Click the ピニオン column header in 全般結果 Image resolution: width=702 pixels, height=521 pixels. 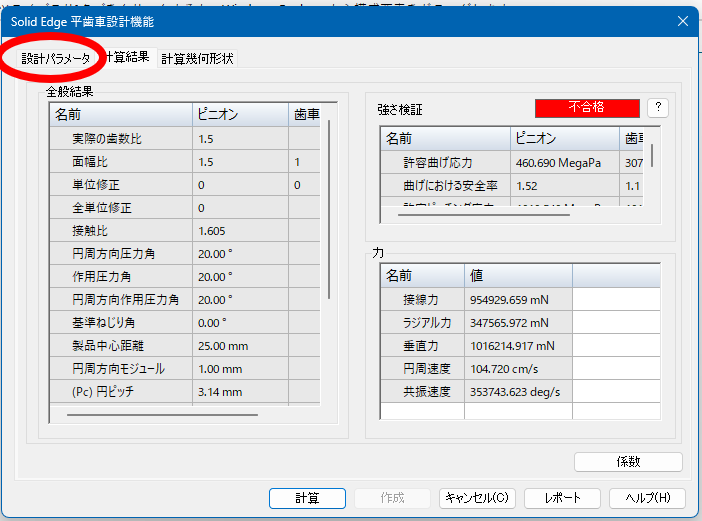pos(238,115)
